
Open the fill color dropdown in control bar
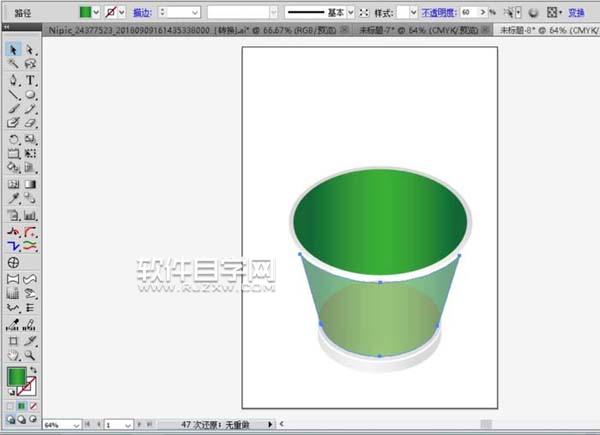click(x=96, y=13)
